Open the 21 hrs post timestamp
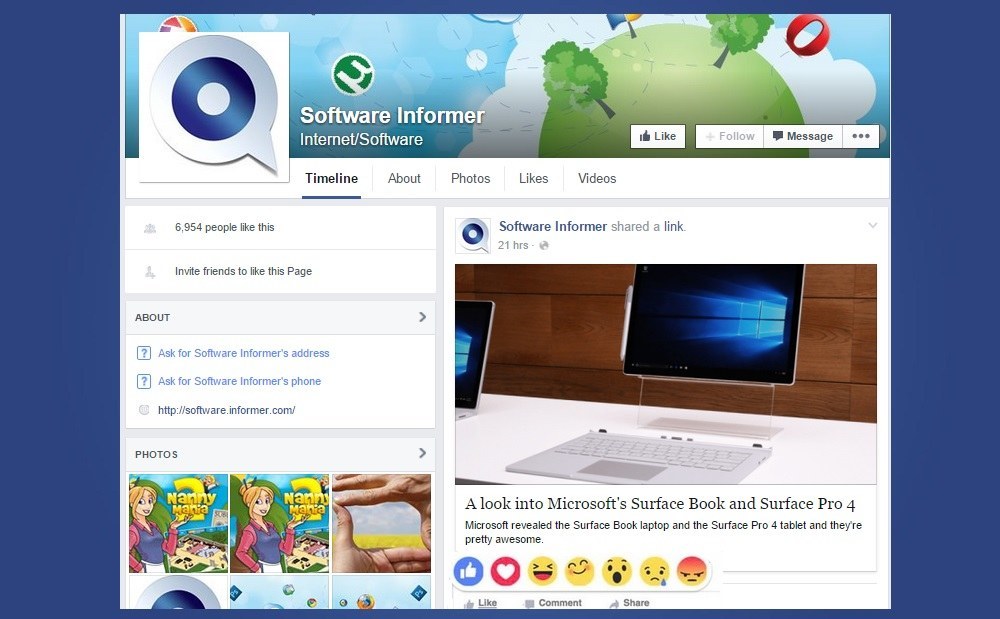Viewport: 1000px width, 619px height. click(513, 245)
